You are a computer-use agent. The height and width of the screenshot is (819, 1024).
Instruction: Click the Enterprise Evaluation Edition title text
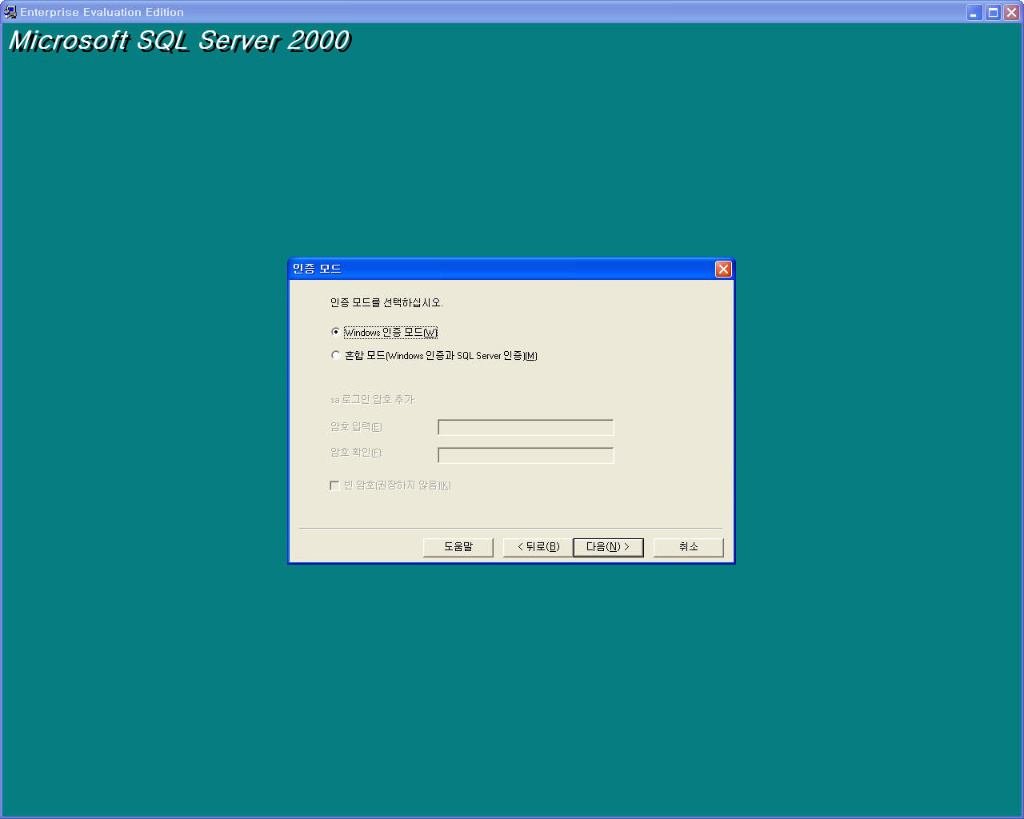click(102, 12)
